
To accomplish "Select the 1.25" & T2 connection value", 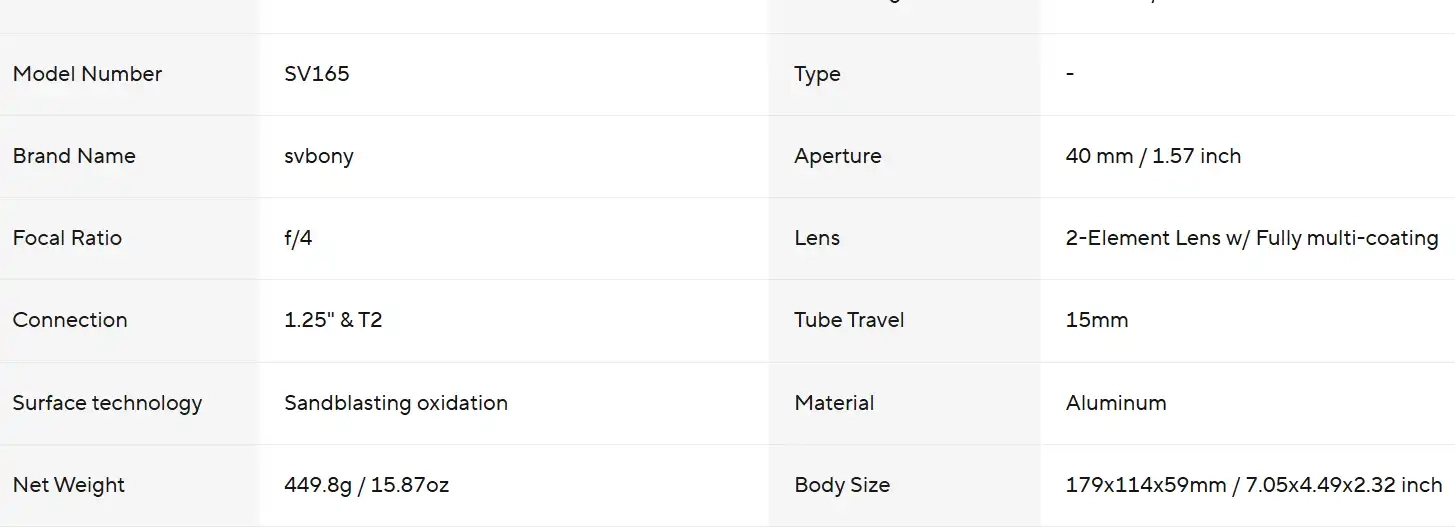I will (333, 320).
